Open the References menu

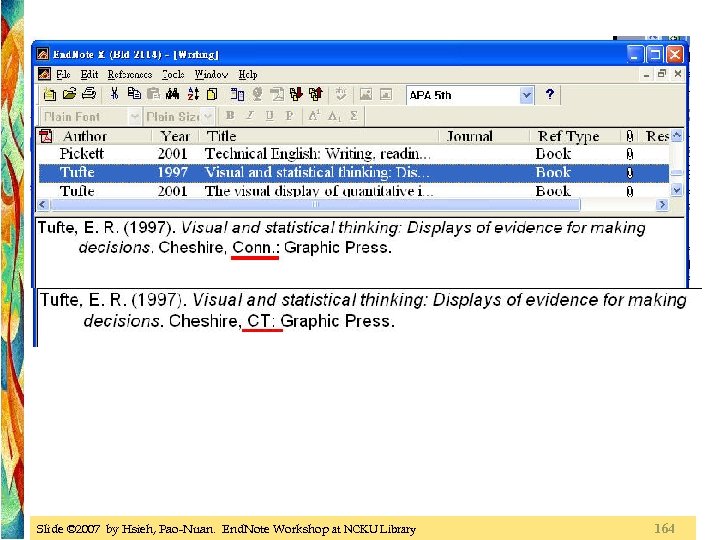coord(129,74)
